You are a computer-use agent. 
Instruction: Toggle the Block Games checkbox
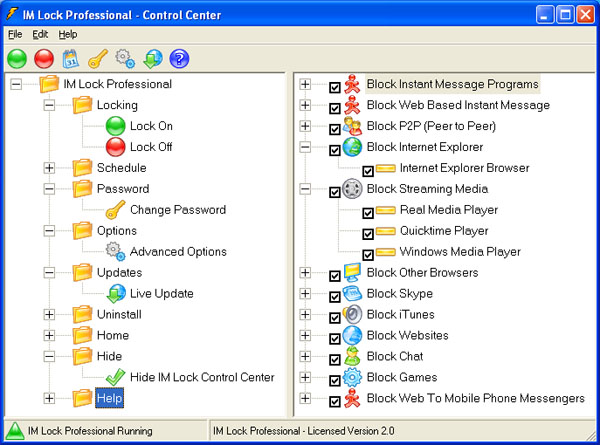[x=335, y=381]
